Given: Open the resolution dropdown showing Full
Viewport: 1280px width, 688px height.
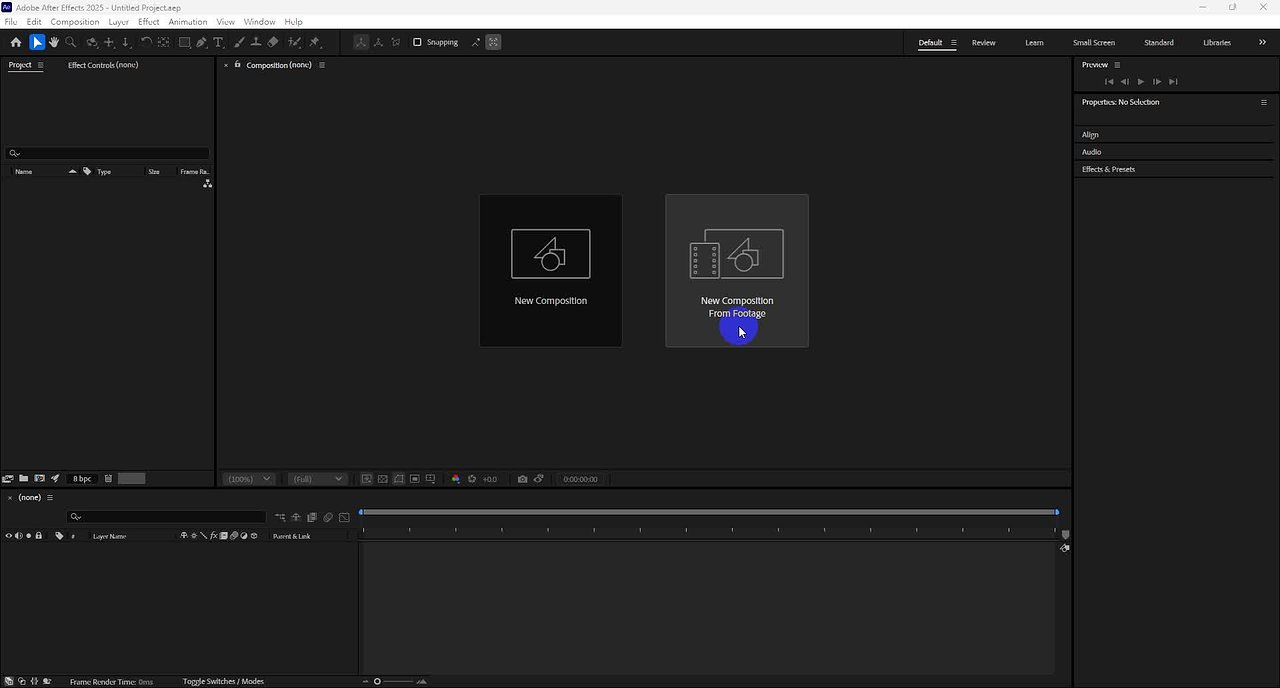Looking at the screenshot, I should 317,479.
